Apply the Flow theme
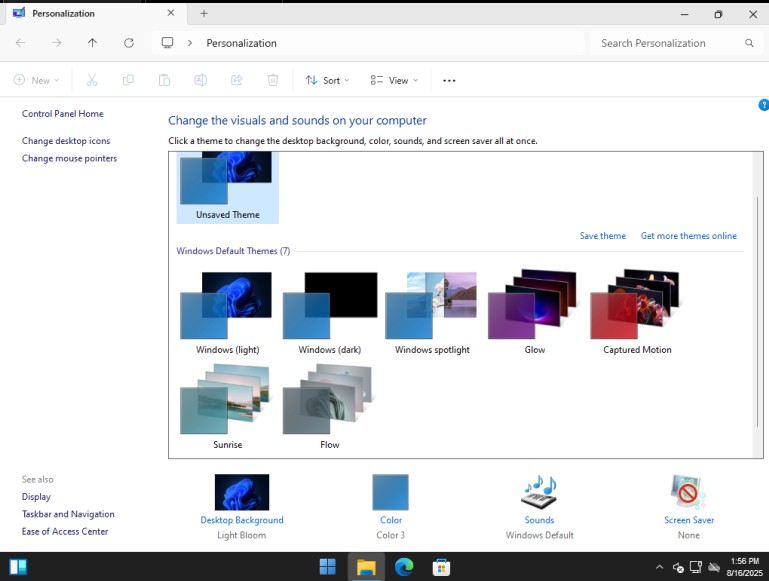The image size is (769, 581). click(330, 407)
